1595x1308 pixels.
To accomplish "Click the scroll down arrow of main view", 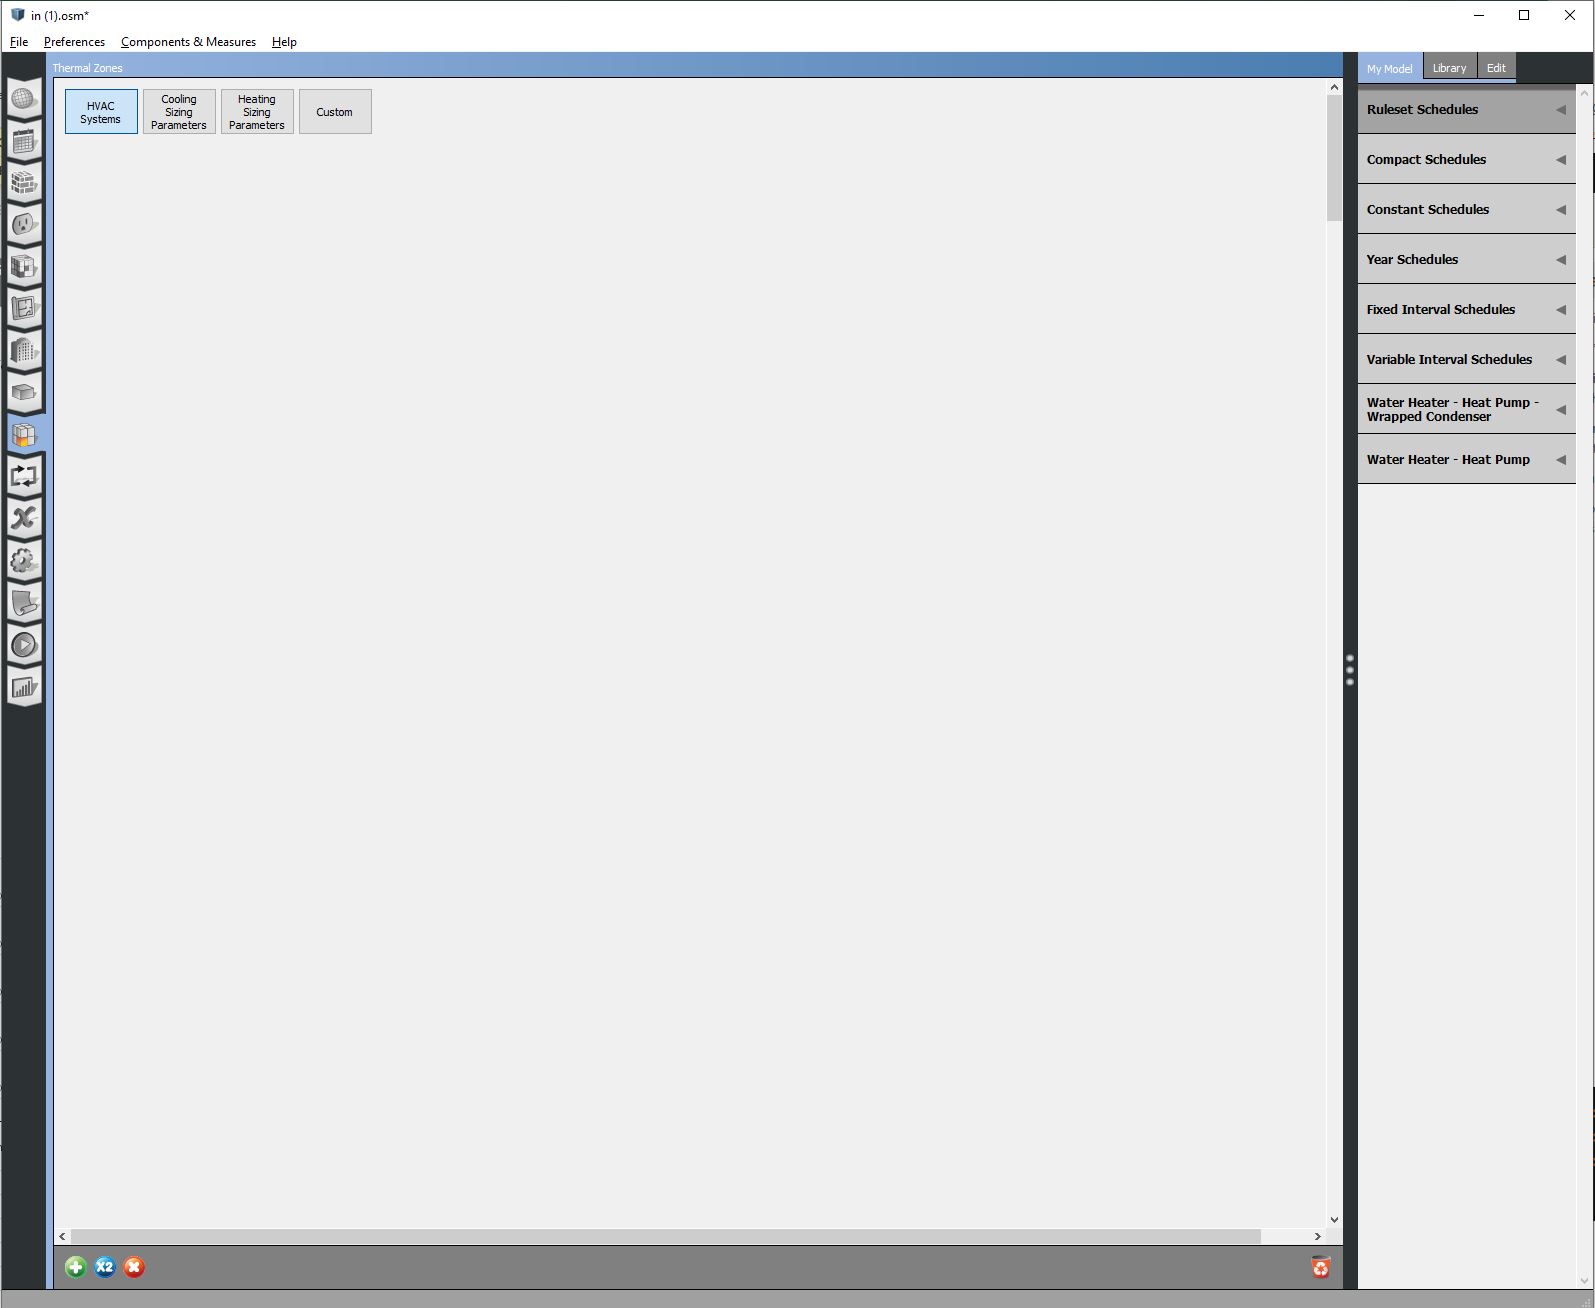I will (1334, 1220).
